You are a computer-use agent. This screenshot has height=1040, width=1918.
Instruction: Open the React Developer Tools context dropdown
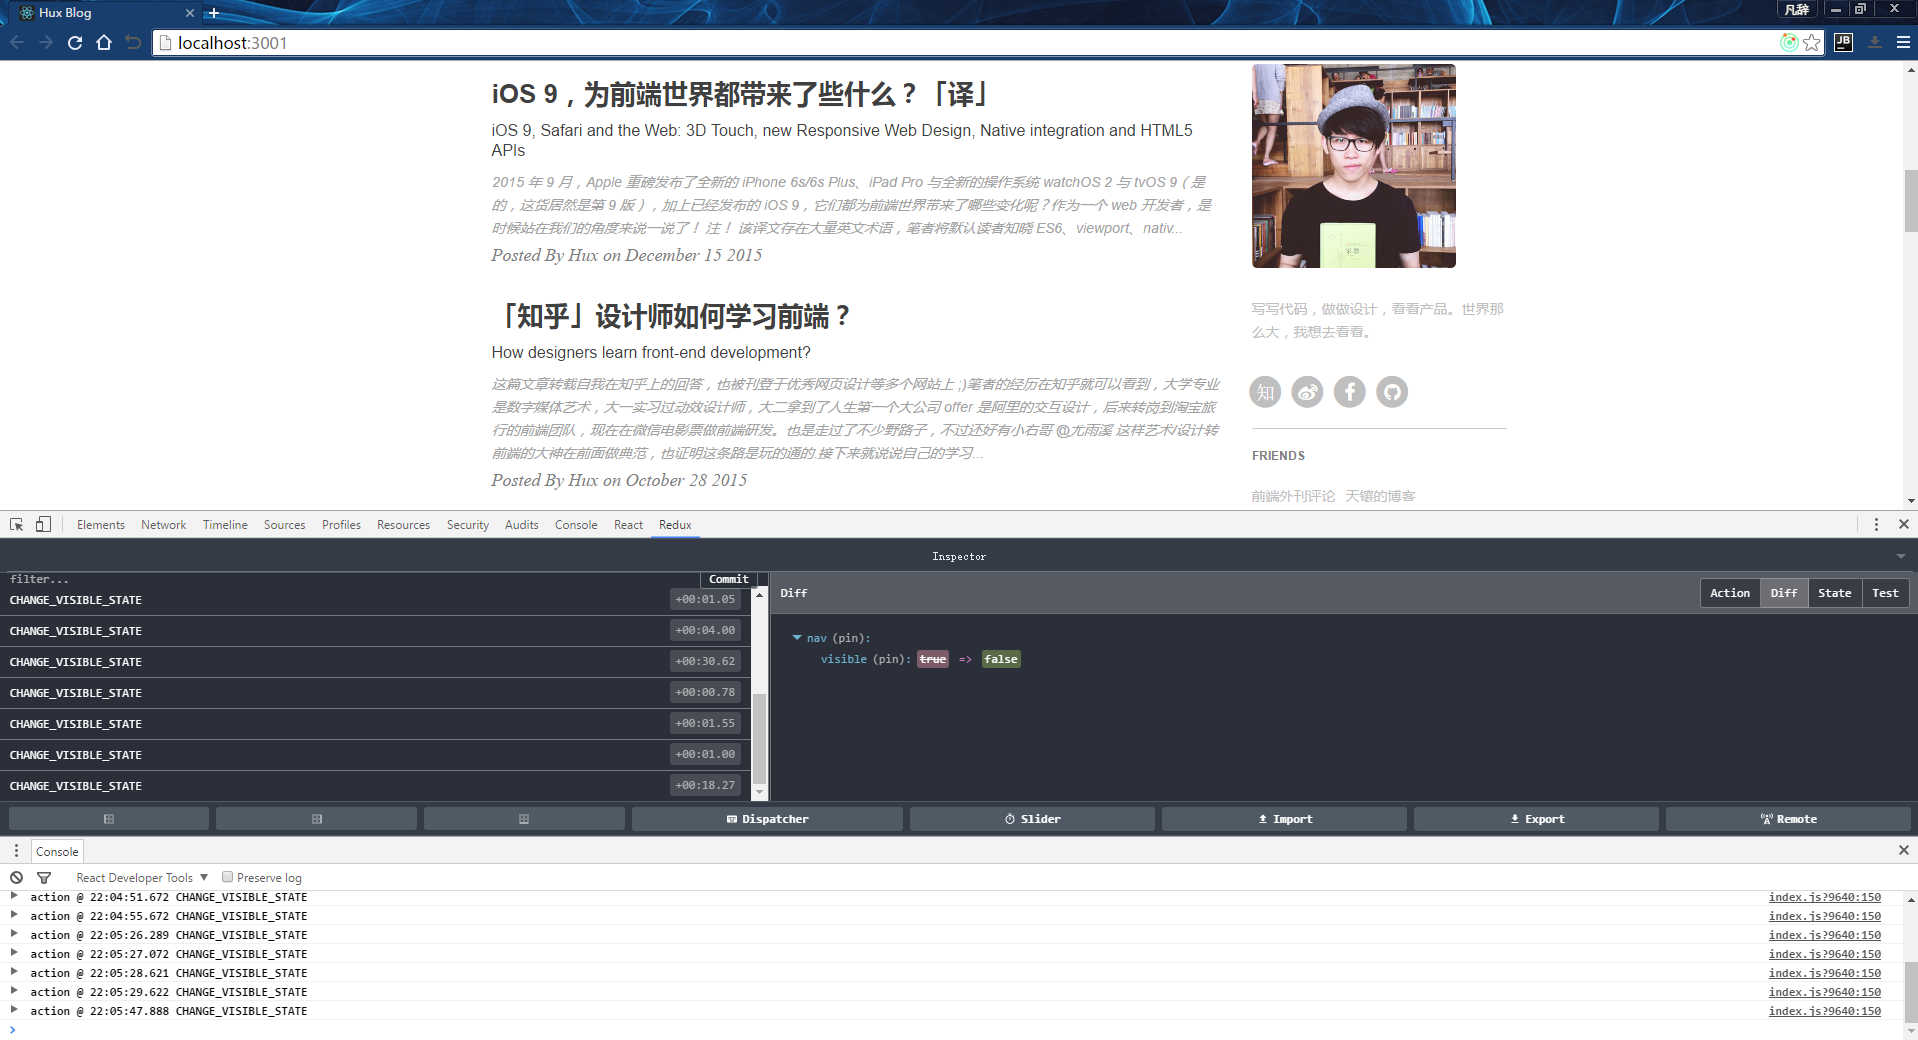(x=142, y=878)
